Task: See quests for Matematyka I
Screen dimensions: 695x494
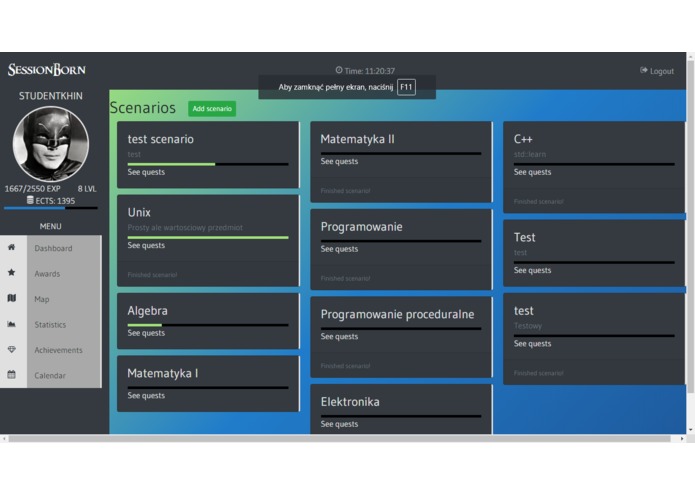Action: coord(146,396)
